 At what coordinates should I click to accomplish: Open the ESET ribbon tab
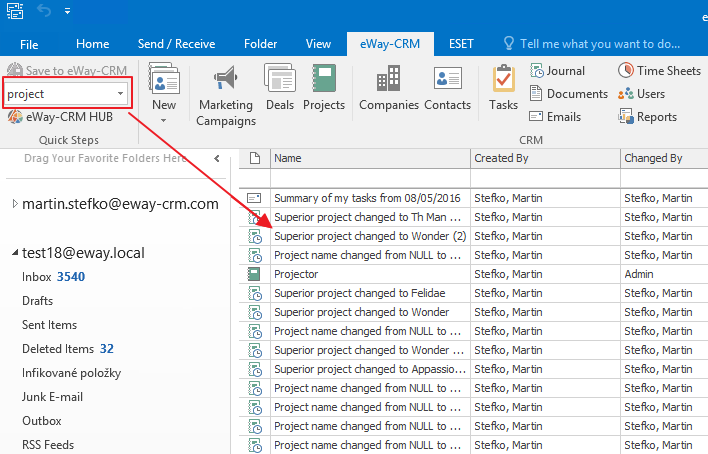[x=461, y=44]
